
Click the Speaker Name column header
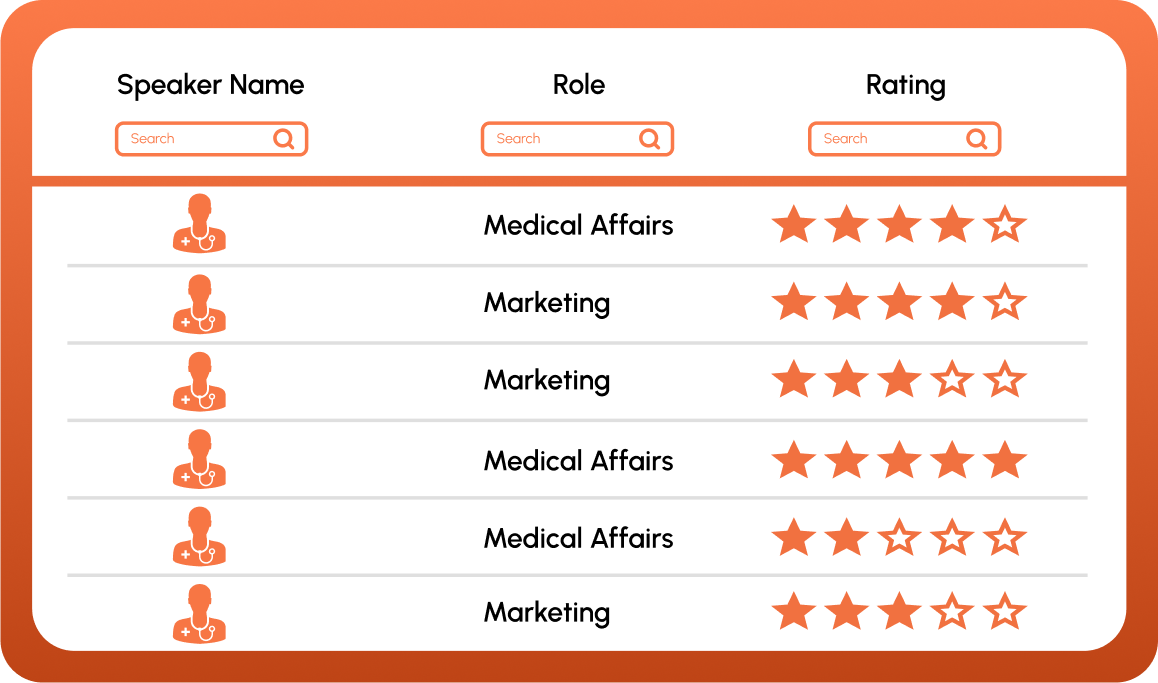click(x=210, y=85)
